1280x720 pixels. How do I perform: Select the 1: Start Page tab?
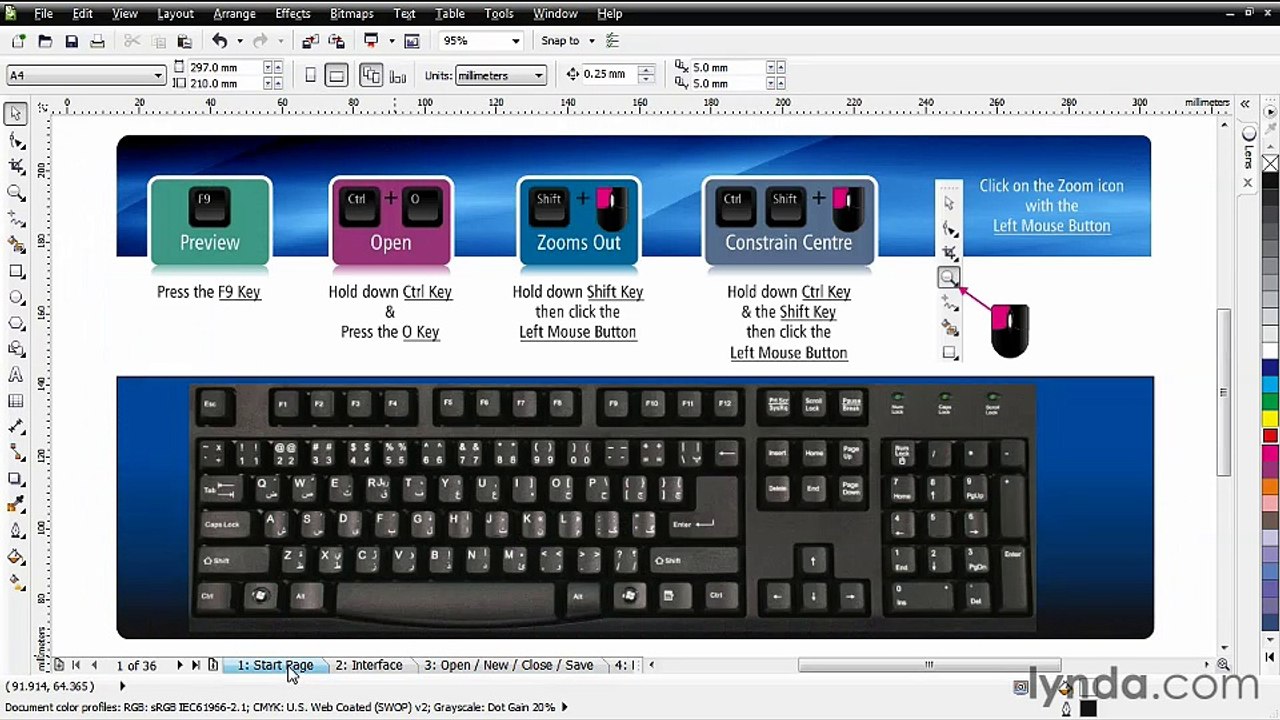(275, 665)
